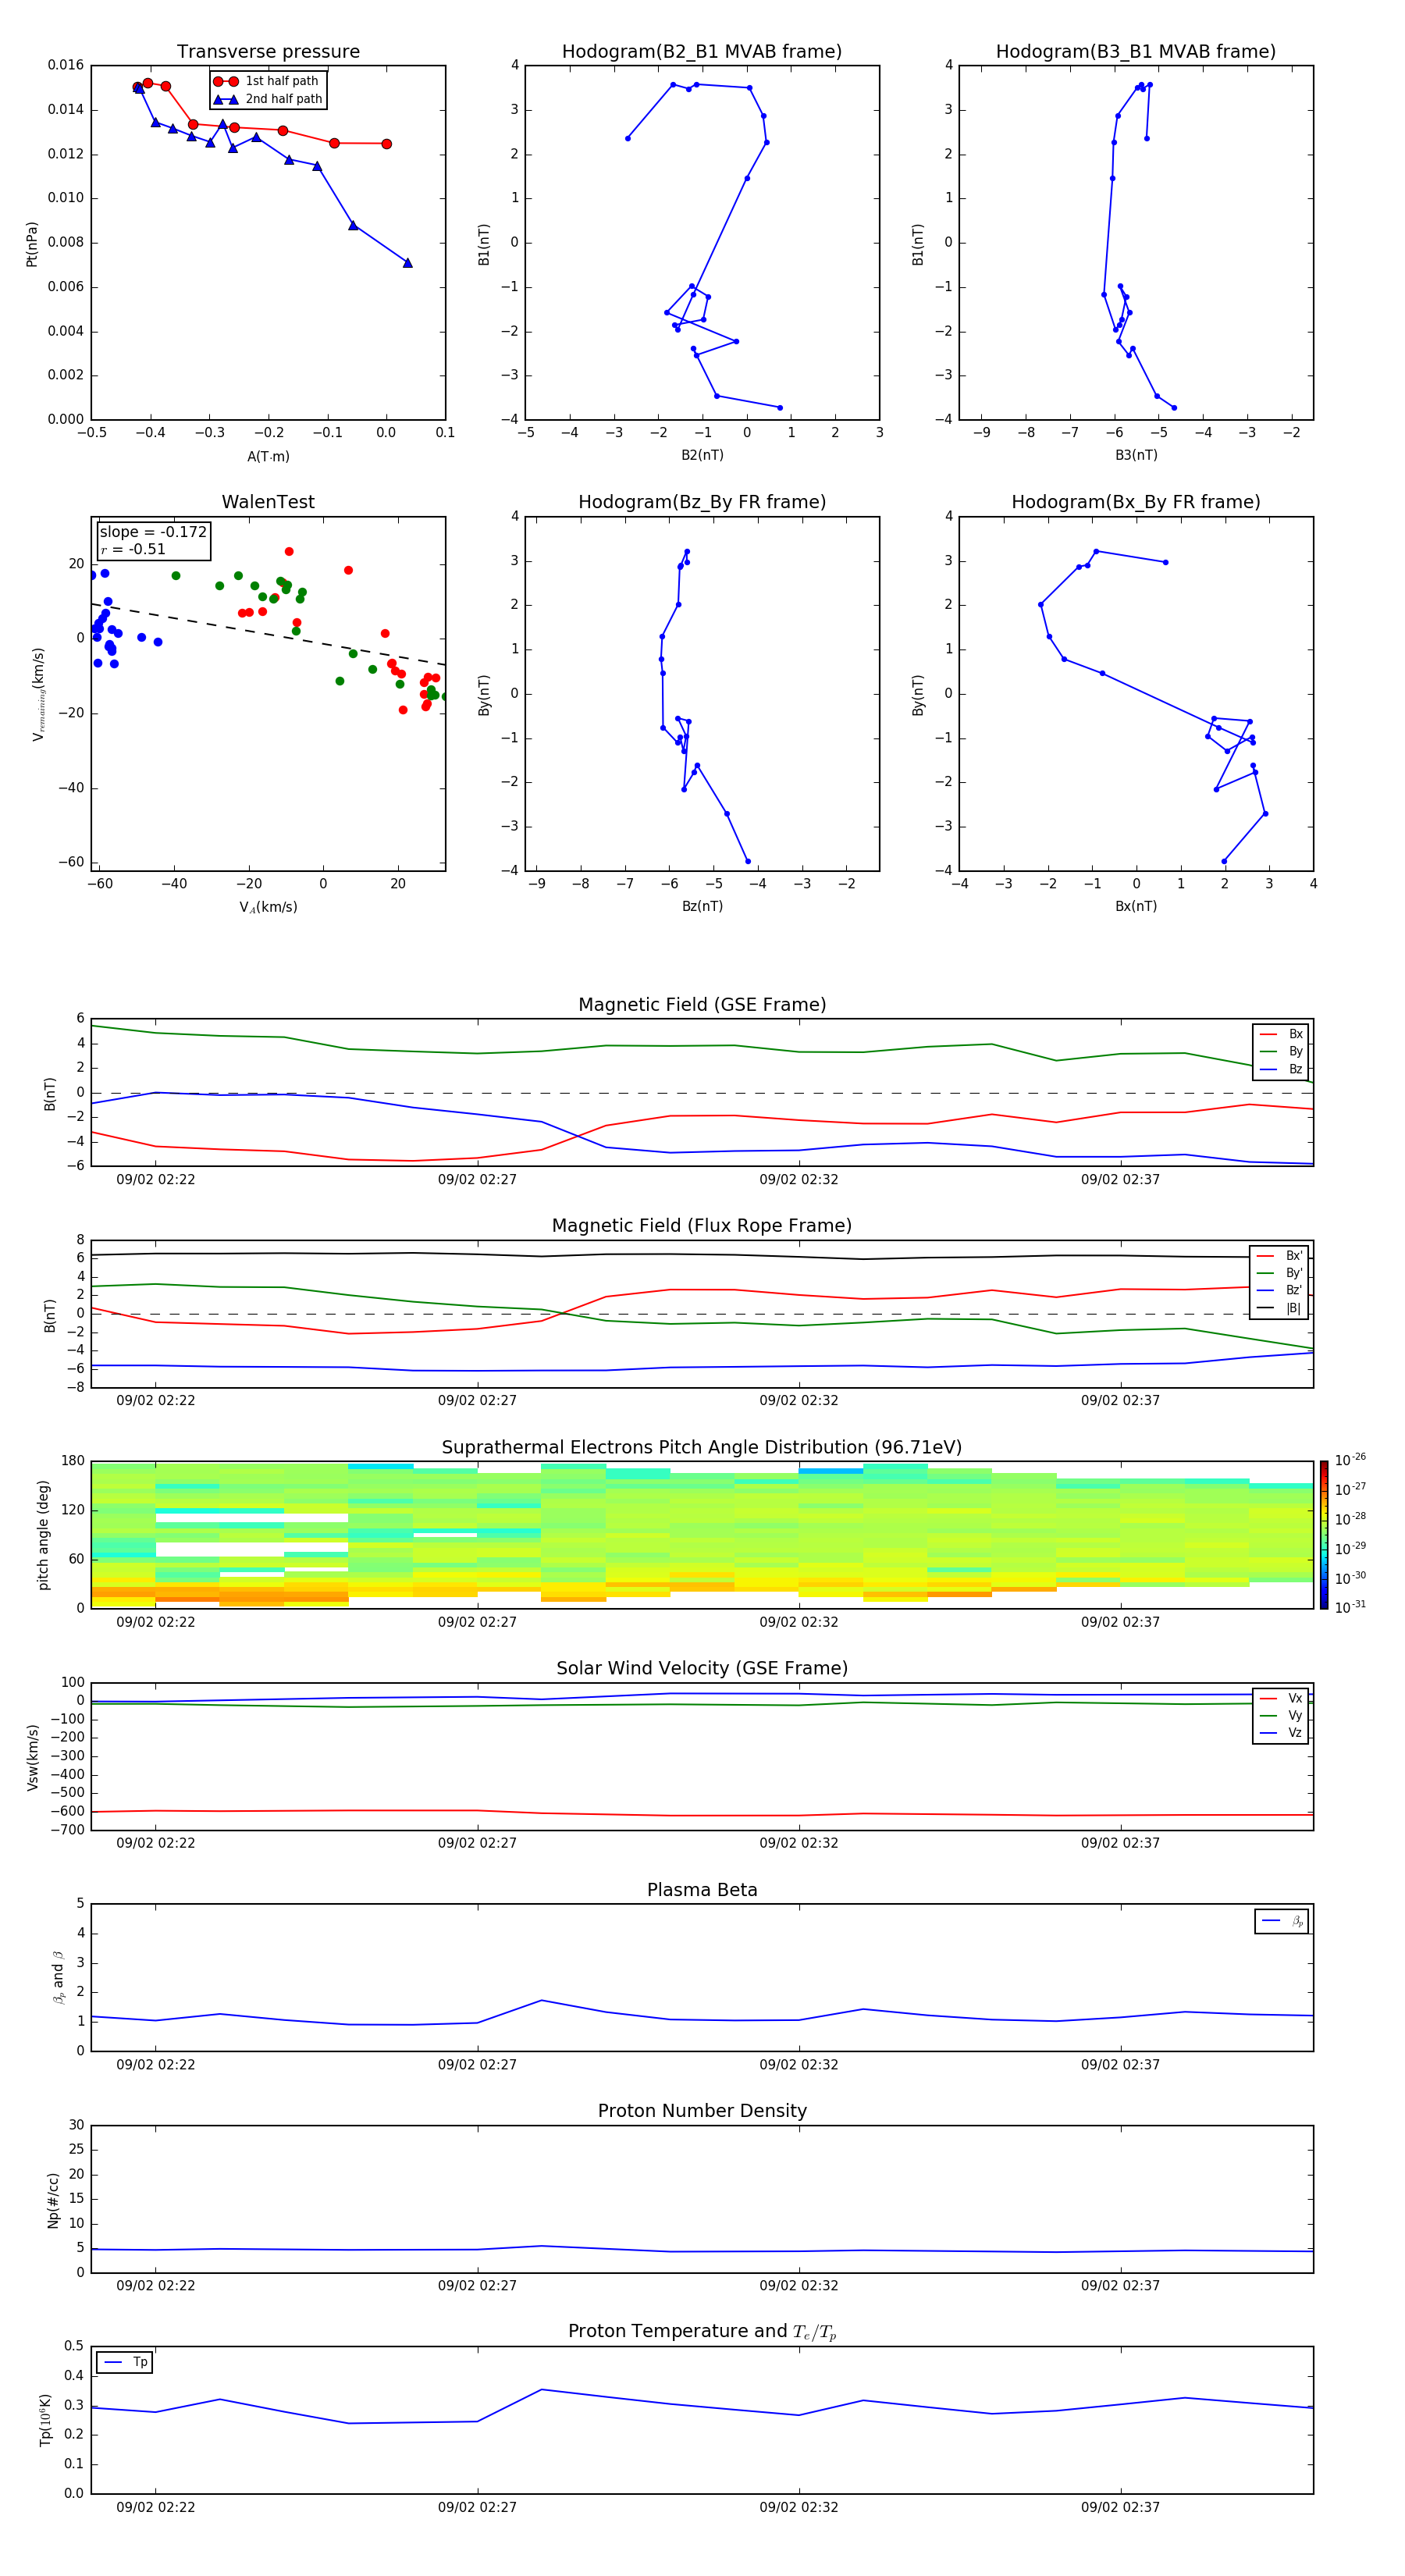Select the By' legend entry
Image resolution: width=1405 pixels, height=2576 pixels.
coord(1280,1273)
